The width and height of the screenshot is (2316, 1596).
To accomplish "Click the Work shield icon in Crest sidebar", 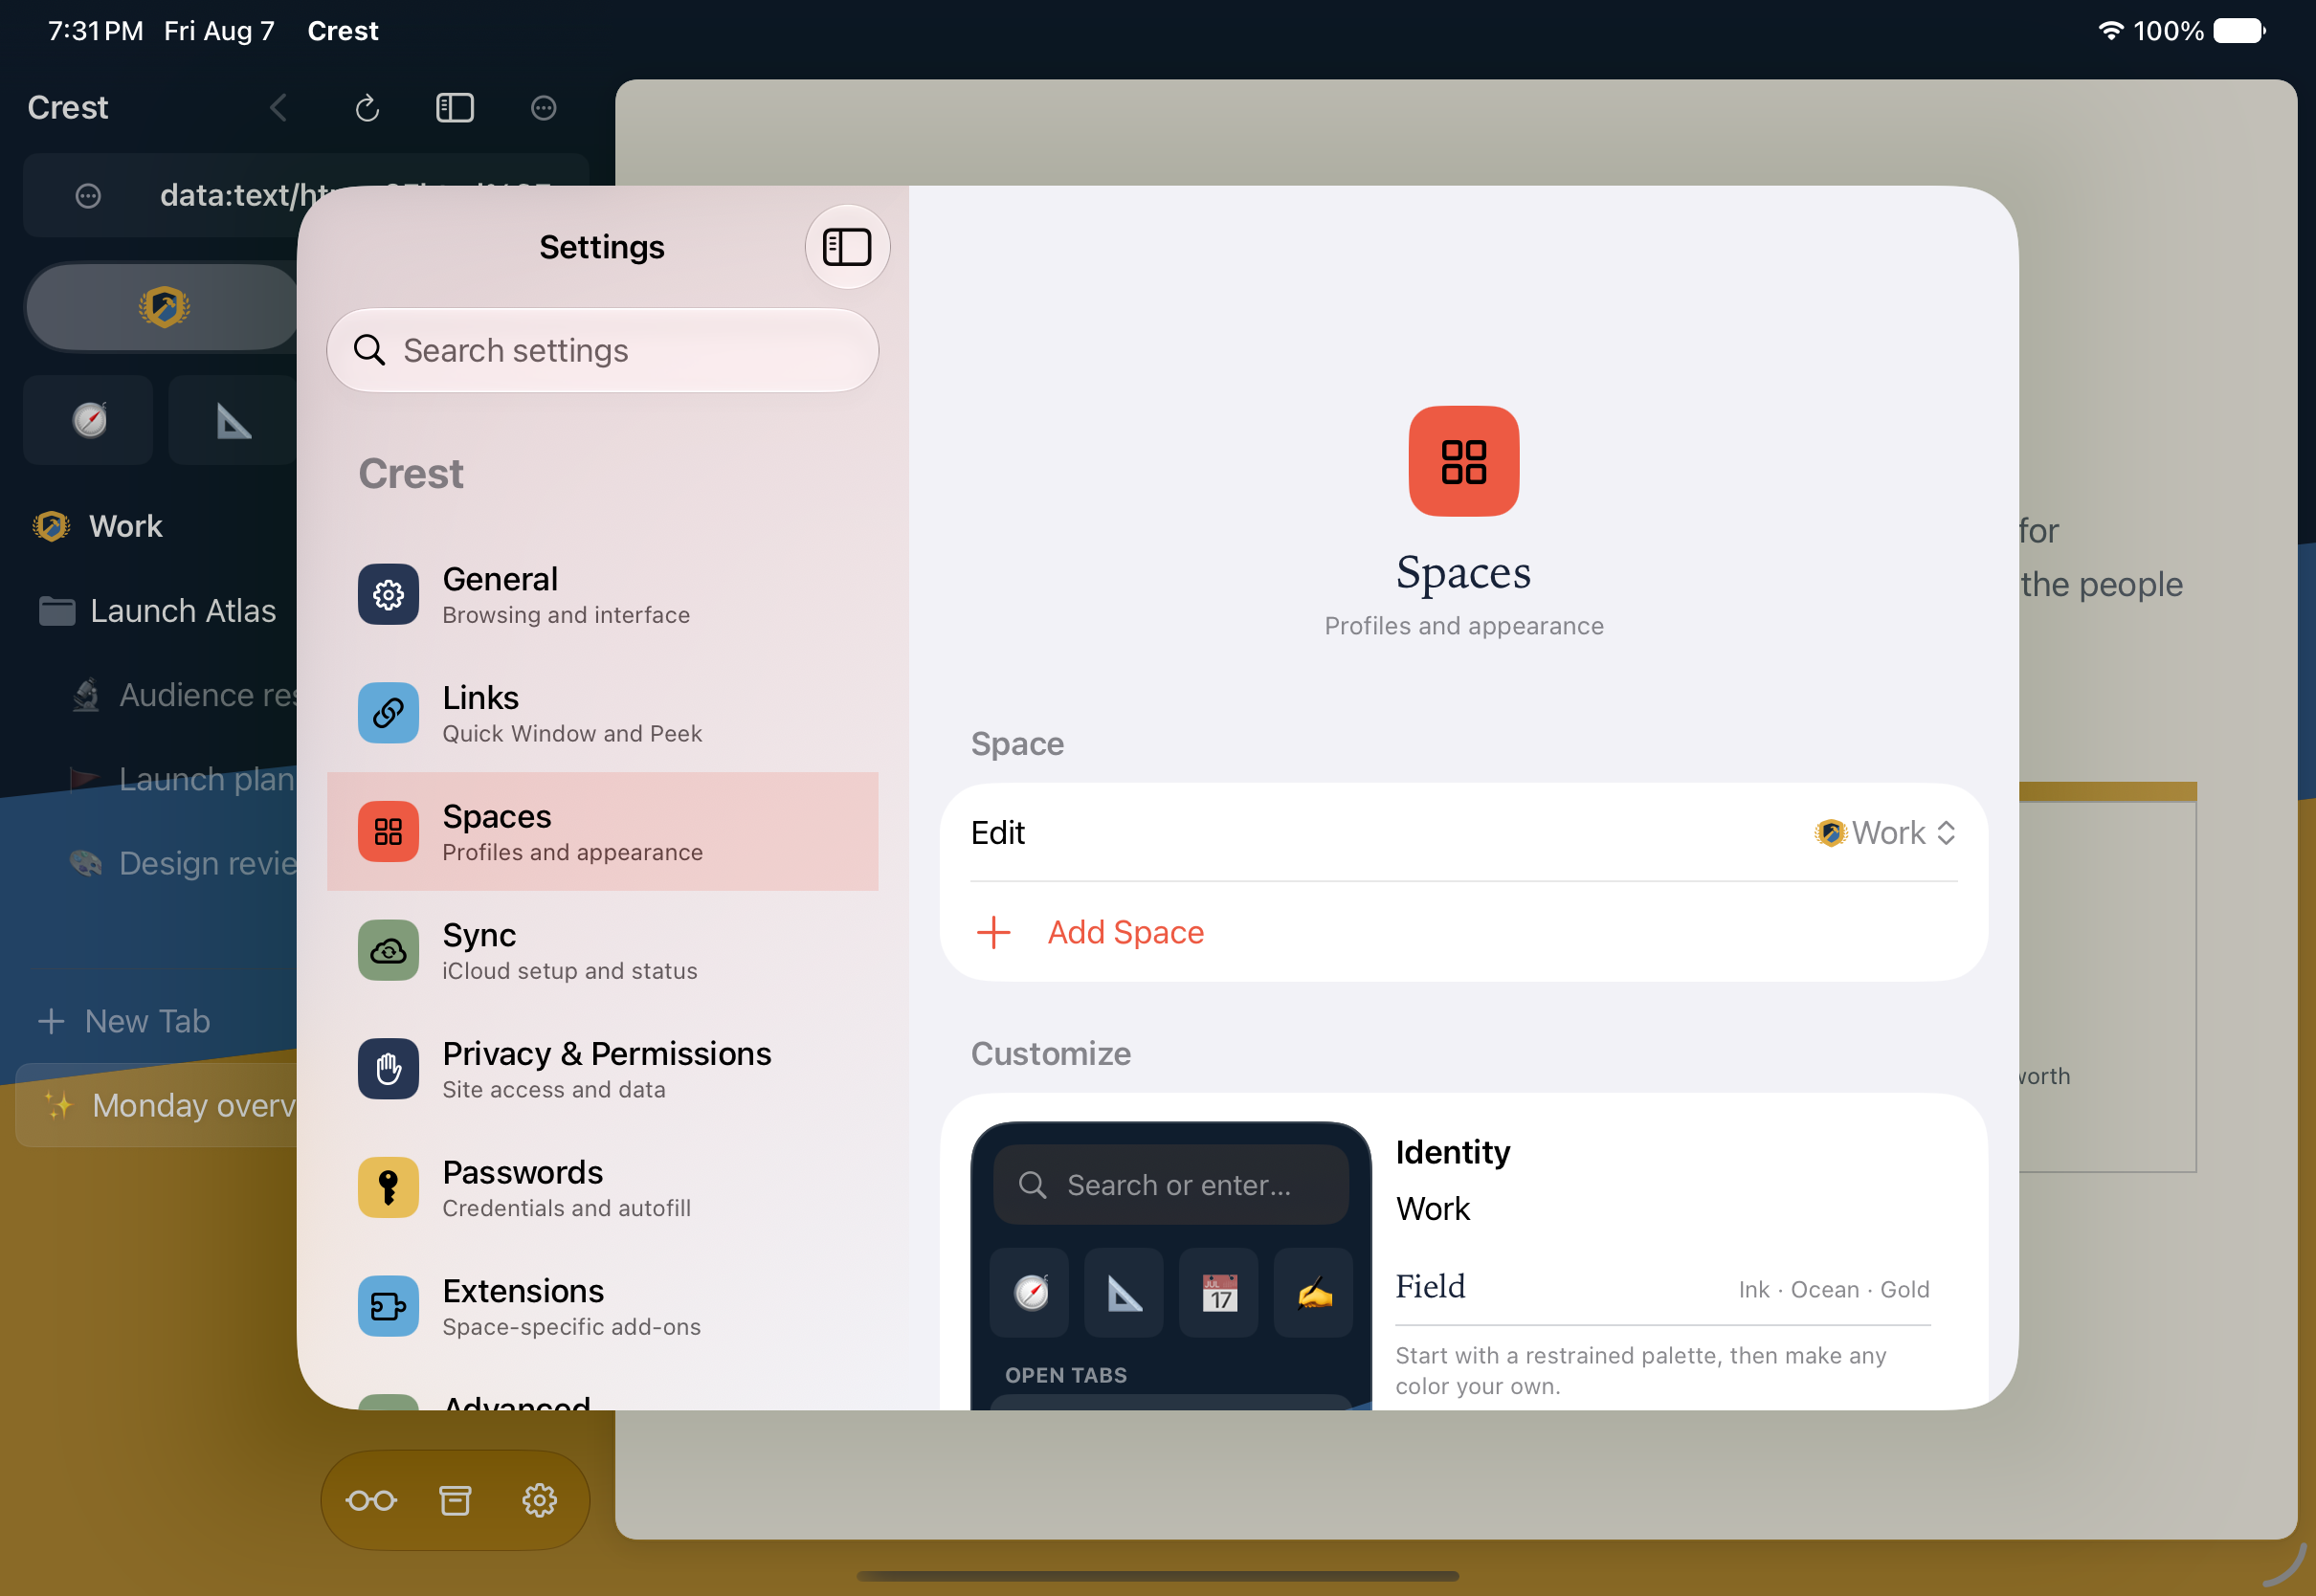I will 51,527.
